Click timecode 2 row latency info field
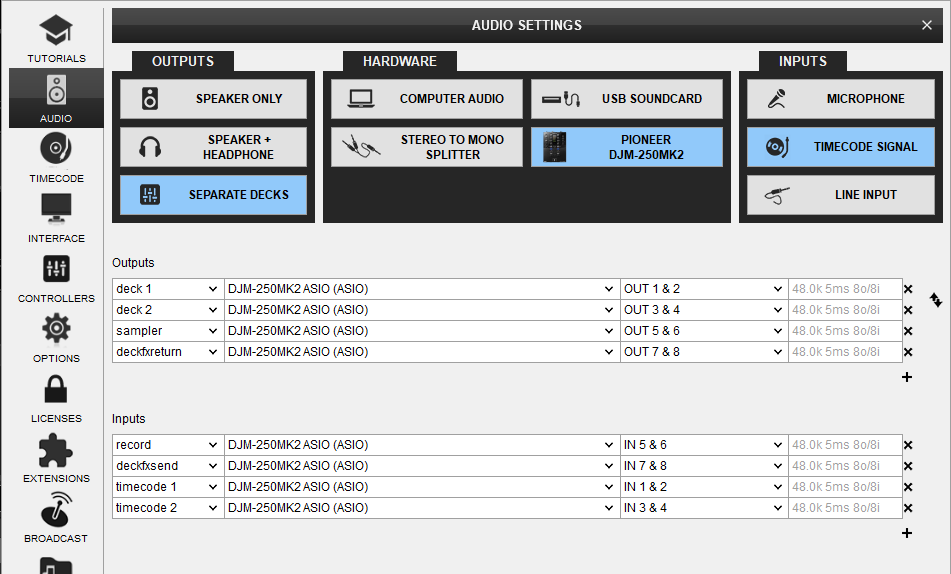 [x=845, y=508]
